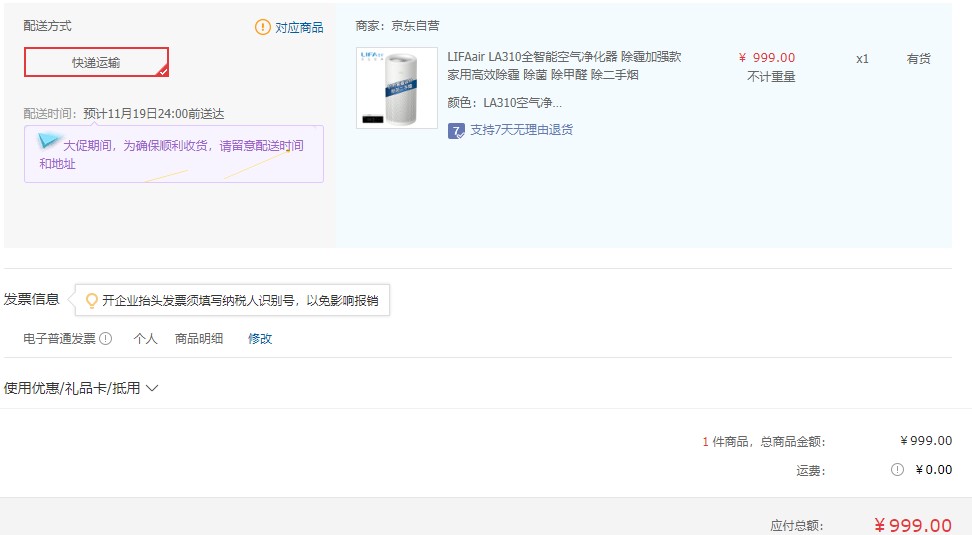Viewport: 972px width, 535px height.
Task: Click the 应付总额 amount ¥999.00
Action: [x=912, y=525]
